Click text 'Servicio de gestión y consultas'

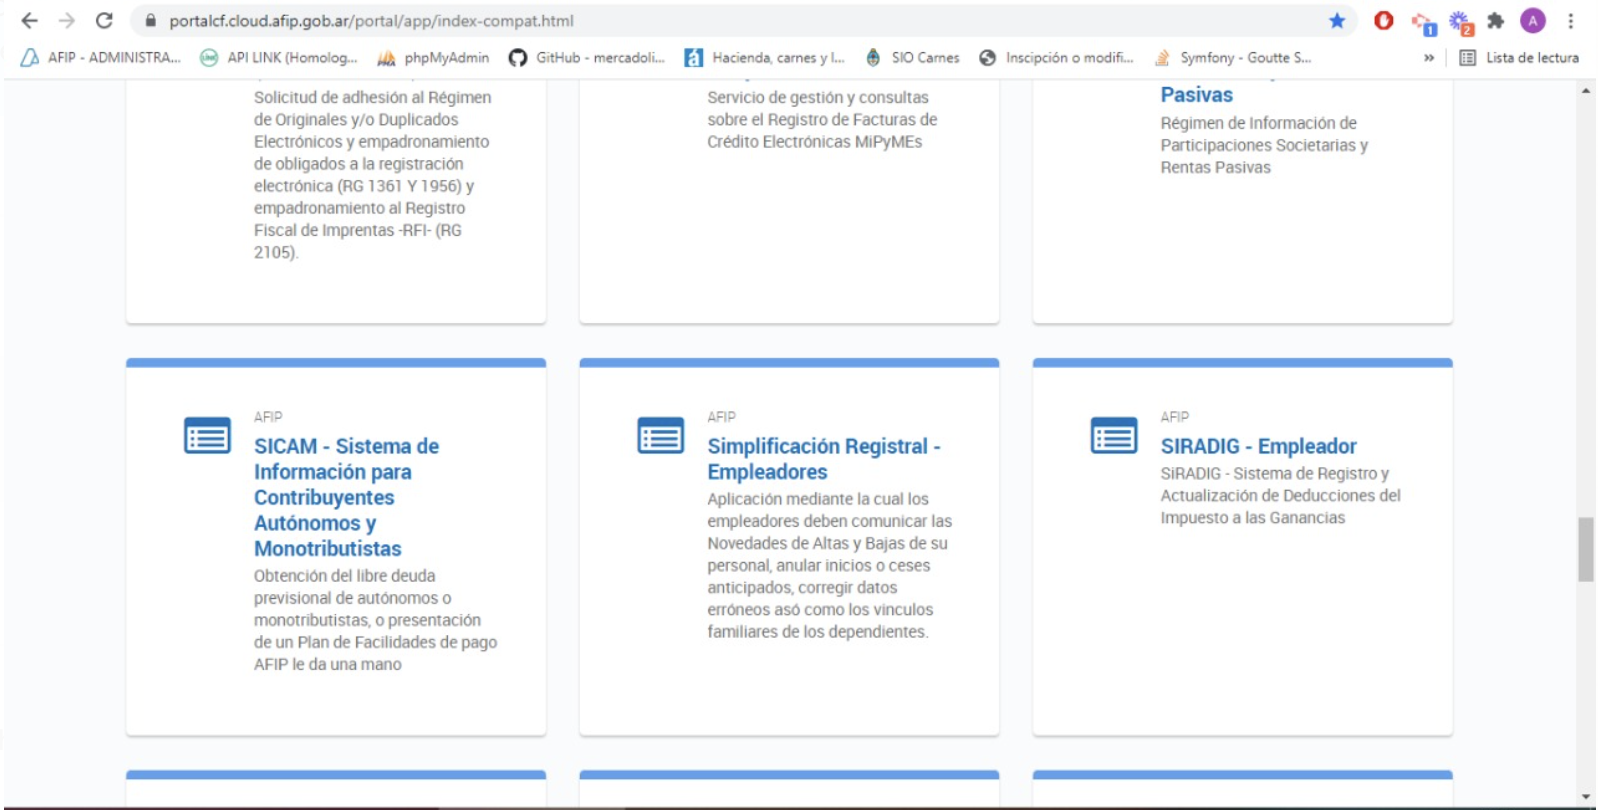coord(818,97)
